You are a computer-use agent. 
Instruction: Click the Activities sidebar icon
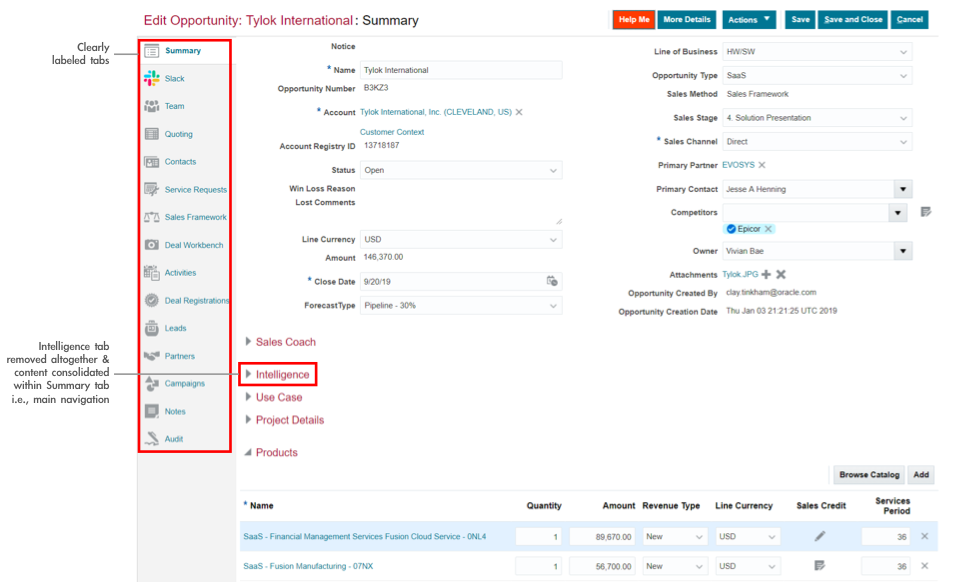[152, 272]
